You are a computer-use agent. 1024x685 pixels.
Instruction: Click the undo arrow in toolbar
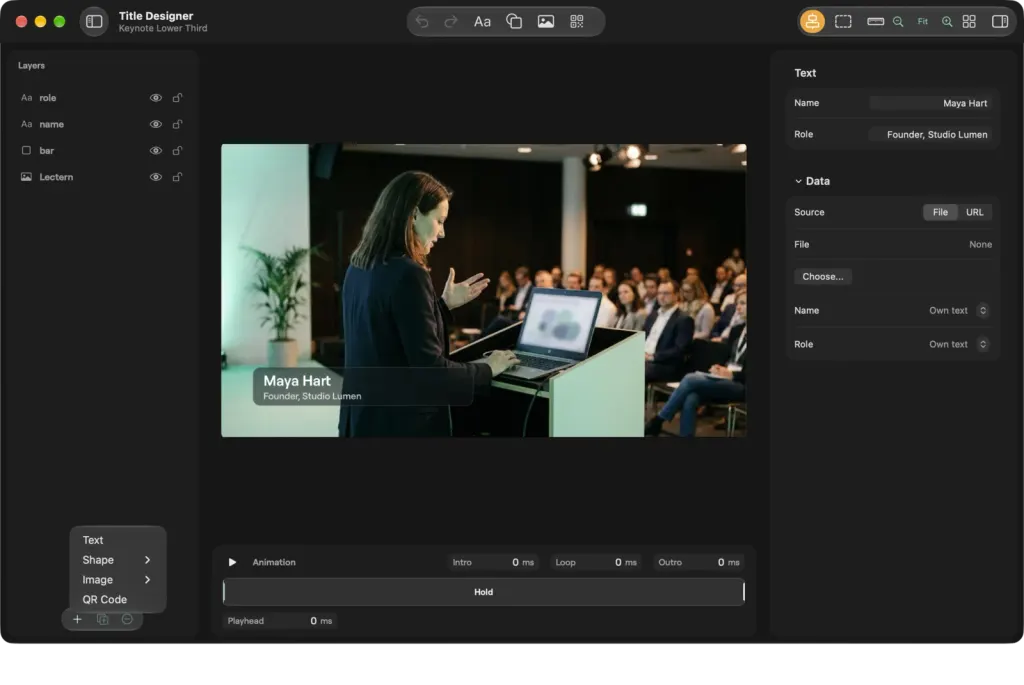point(422,22)
